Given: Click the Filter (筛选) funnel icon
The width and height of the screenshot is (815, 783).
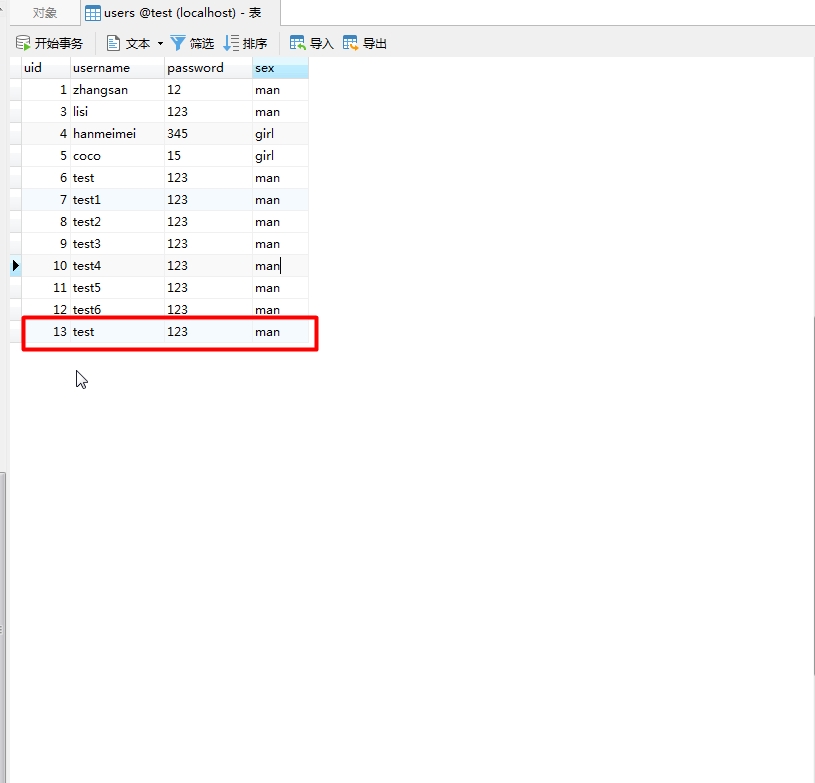Looking at the screenshot, I should click(x=178, y=43).
